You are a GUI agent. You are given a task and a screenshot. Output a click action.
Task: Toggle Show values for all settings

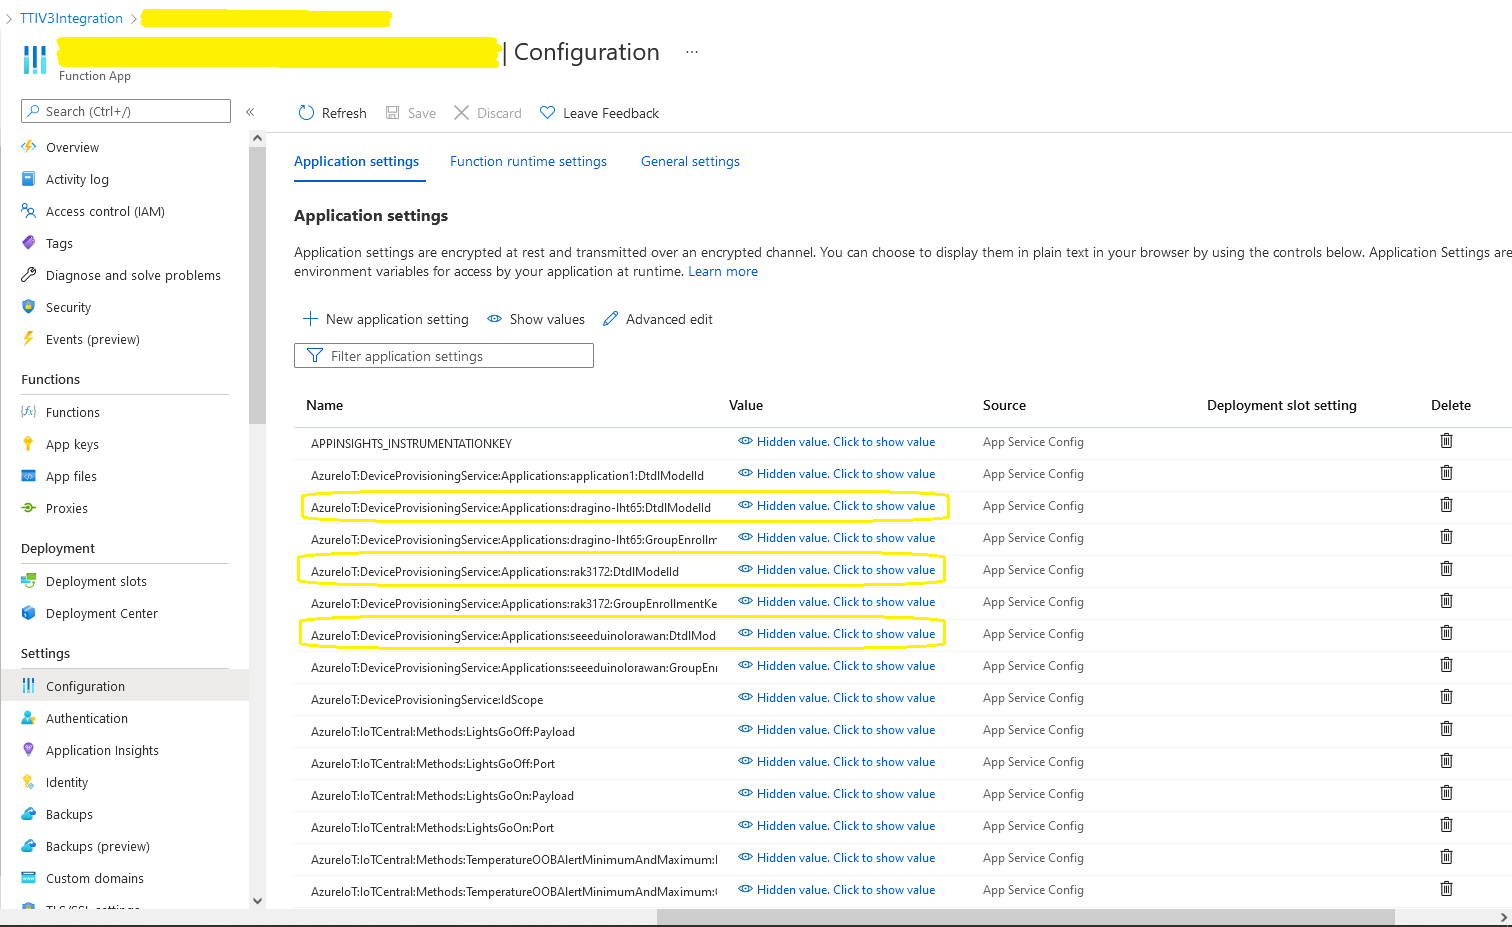pyautogui.click(x=536, y=319)
